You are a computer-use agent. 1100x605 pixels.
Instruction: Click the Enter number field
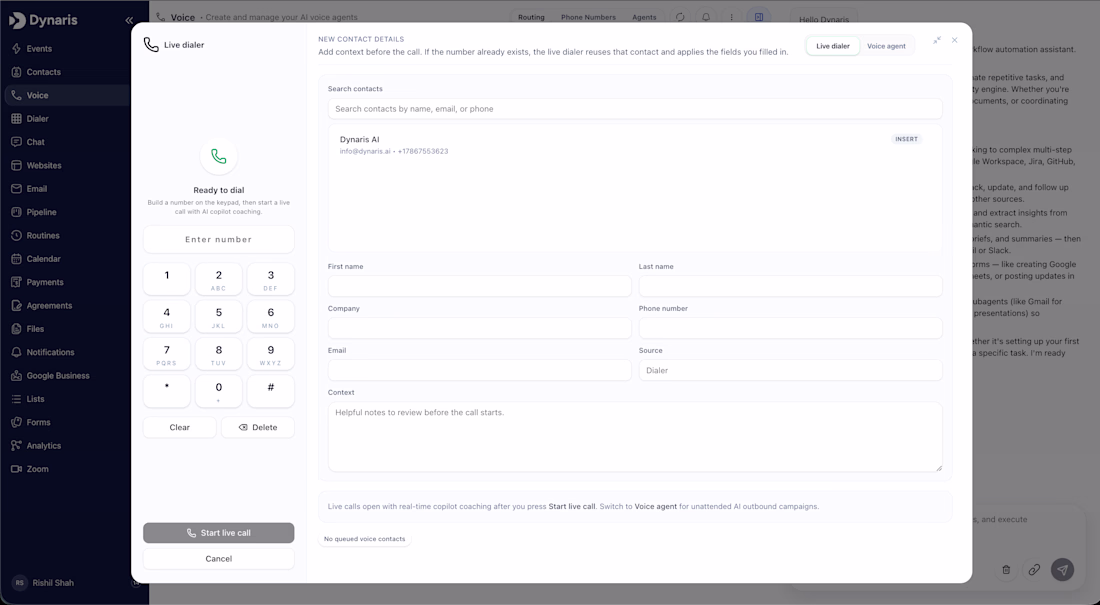(x=219, y=239)
